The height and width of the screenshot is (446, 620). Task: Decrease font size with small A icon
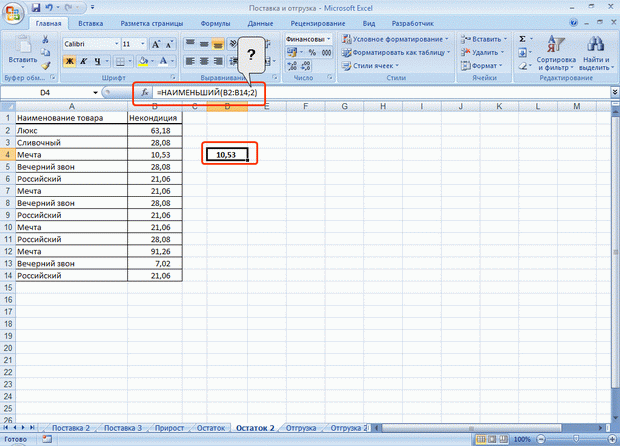[x=170, y=44]
